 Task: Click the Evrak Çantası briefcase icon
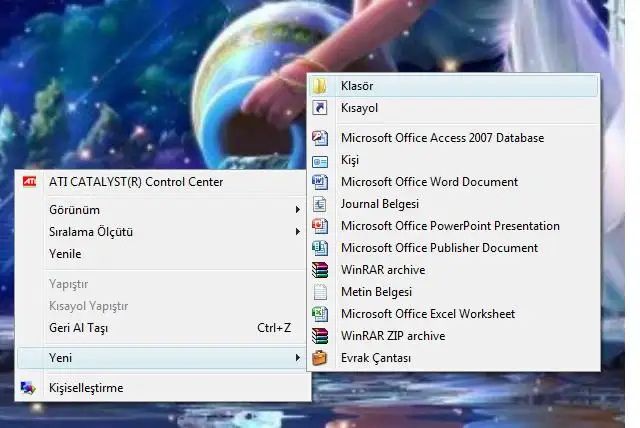pos(320,358)
